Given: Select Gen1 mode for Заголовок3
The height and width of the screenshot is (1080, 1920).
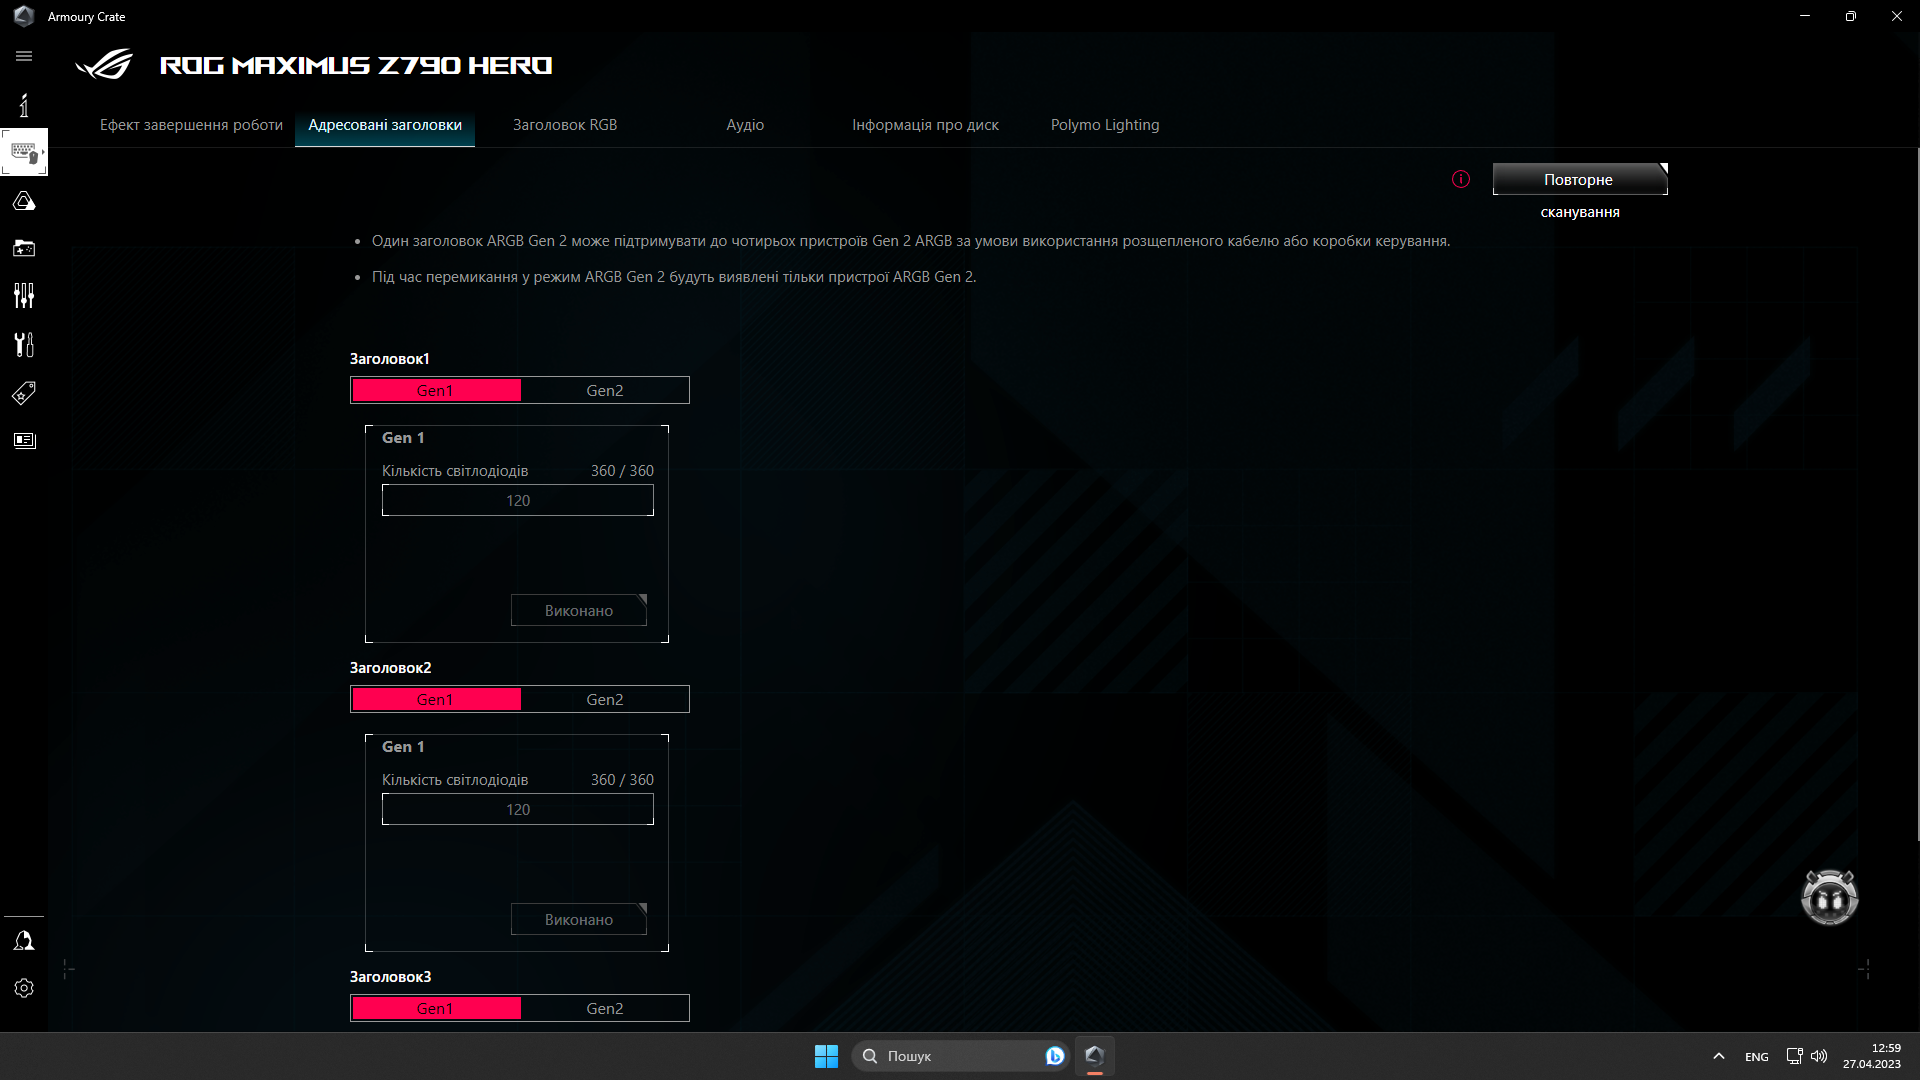Looking at the screenshot, I should click(x=436, y=1008).
